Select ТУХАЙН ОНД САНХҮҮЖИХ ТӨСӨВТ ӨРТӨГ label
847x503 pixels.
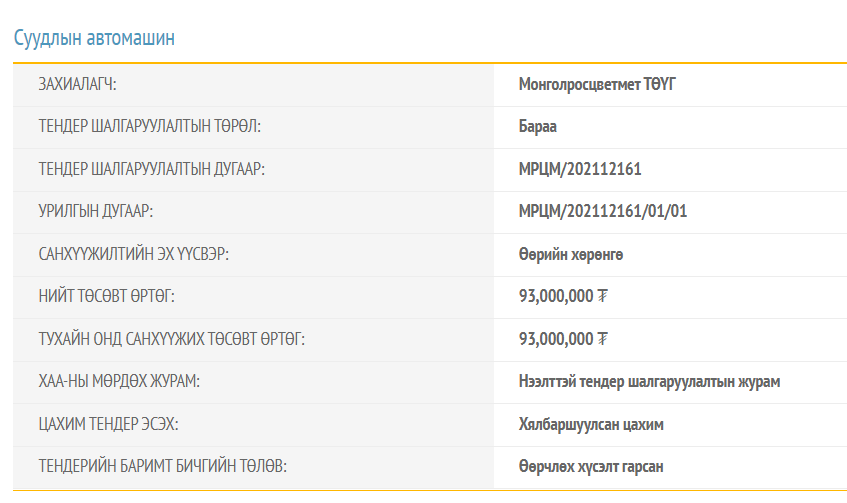coord(172,339)
